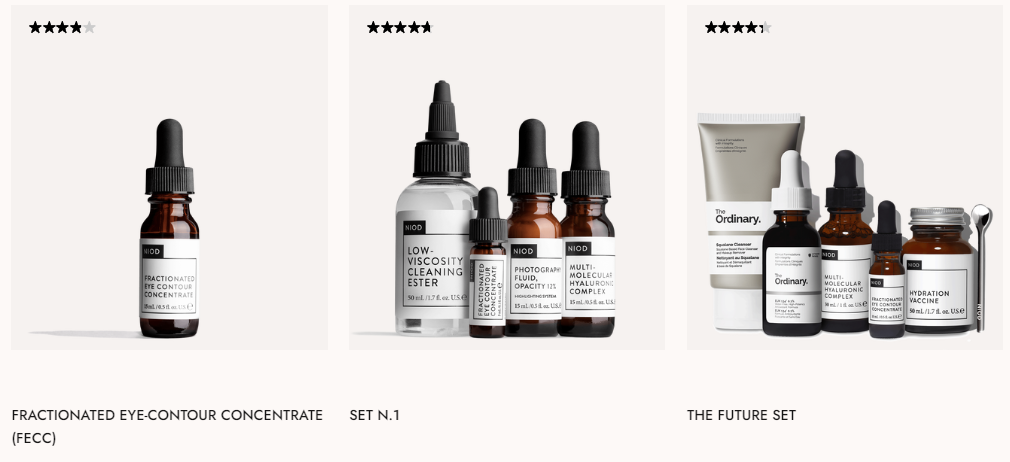Click the partial last star on The Future Set rating

[x=765, y=27]
